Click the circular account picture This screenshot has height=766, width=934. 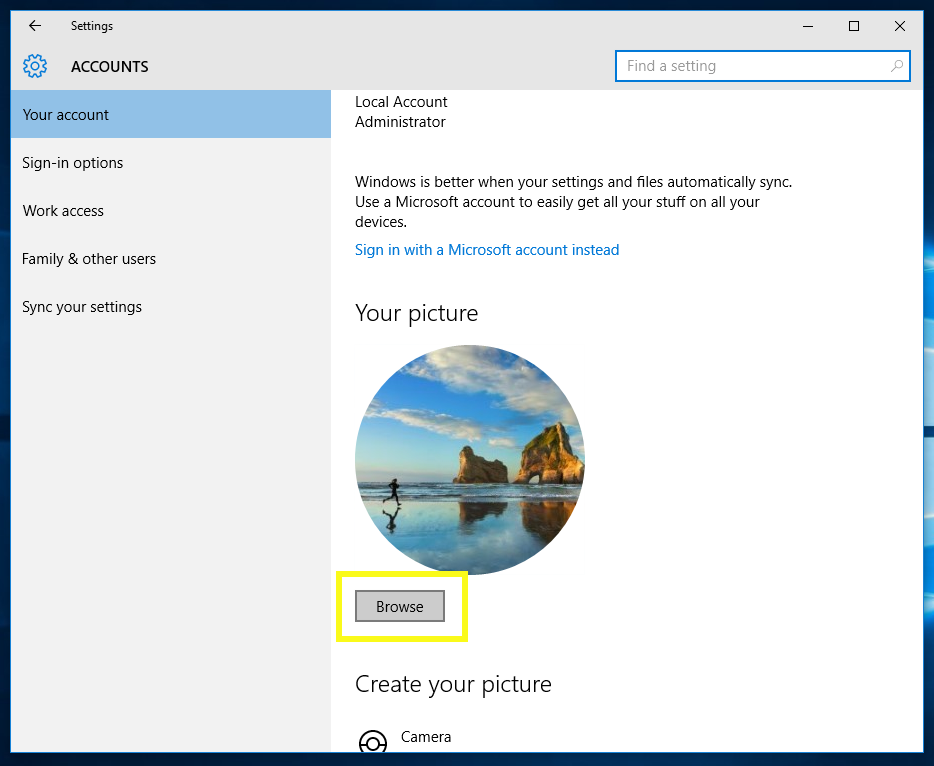[470, 459]
